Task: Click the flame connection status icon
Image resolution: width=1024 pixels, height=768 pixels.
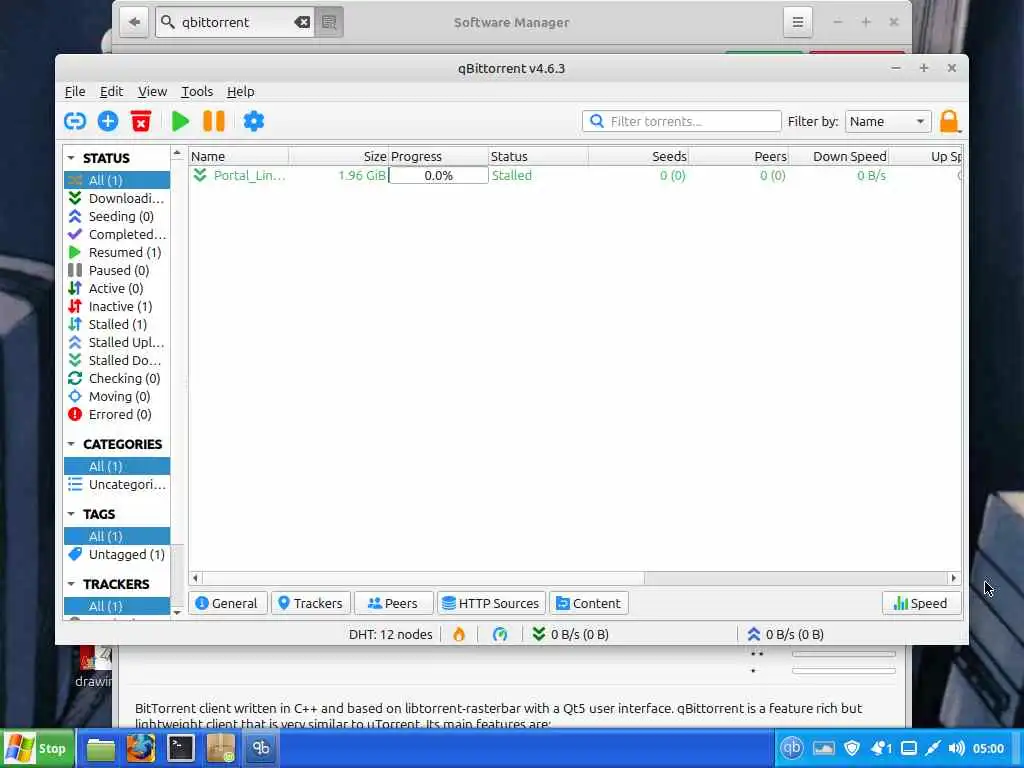Action: coord(459,634)
